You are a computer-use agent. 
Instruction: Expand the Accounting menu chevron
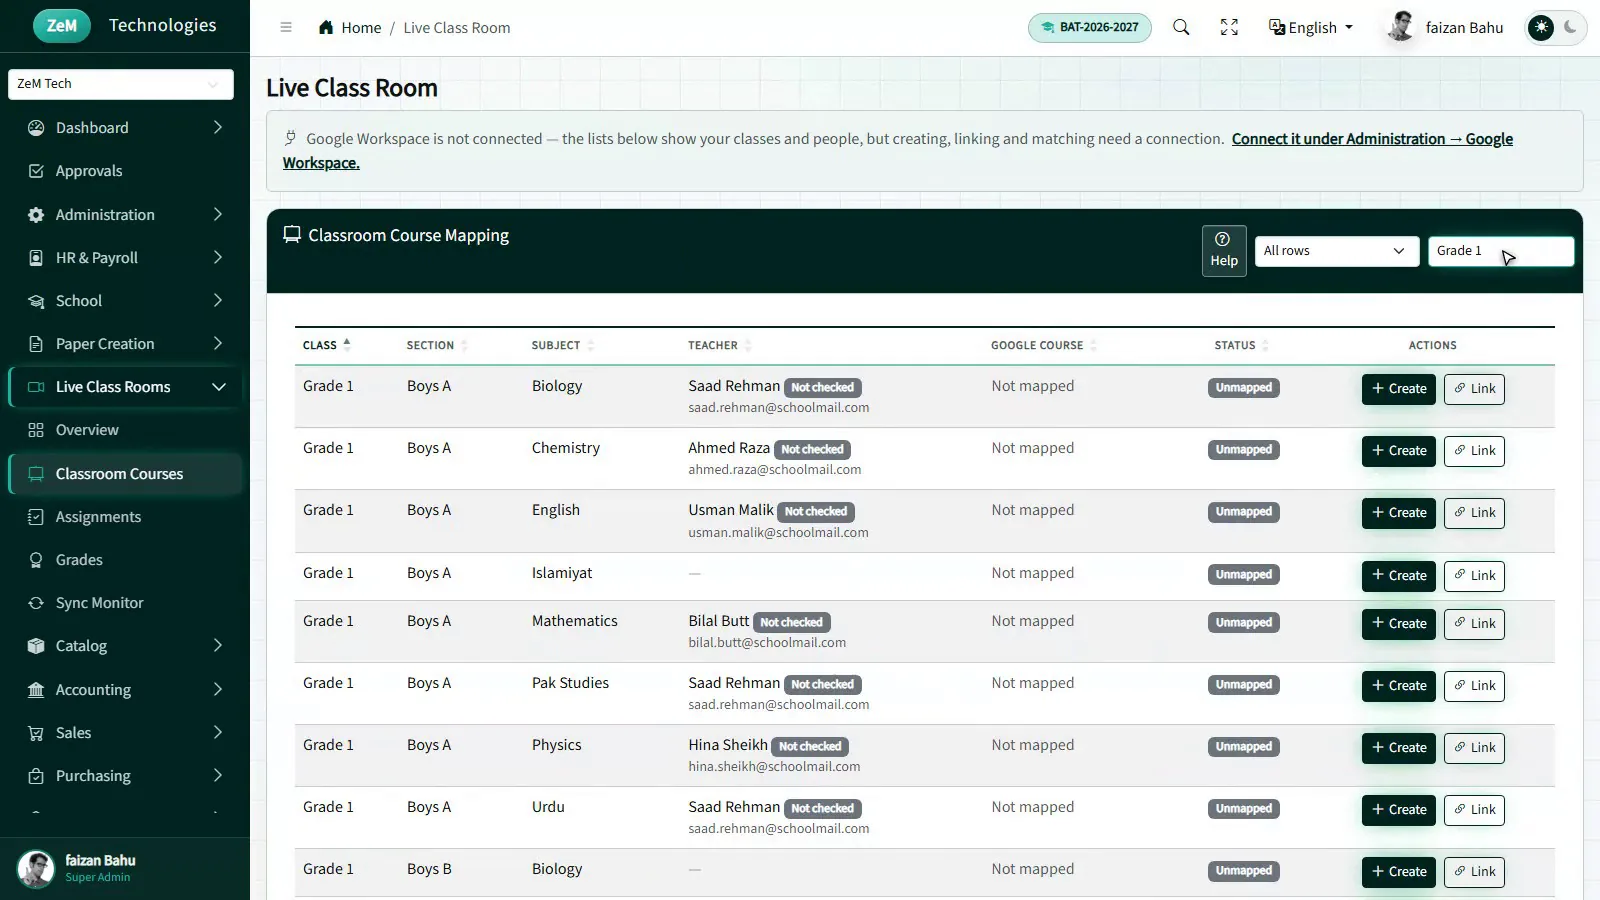pos(218,690)
